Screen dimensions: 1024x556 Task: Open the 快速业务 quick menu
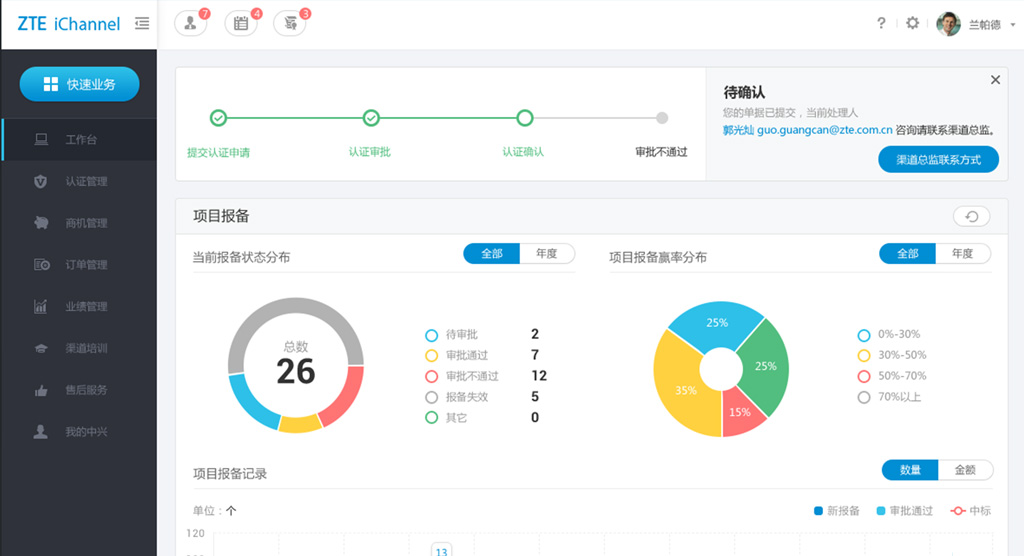[79, 85]
